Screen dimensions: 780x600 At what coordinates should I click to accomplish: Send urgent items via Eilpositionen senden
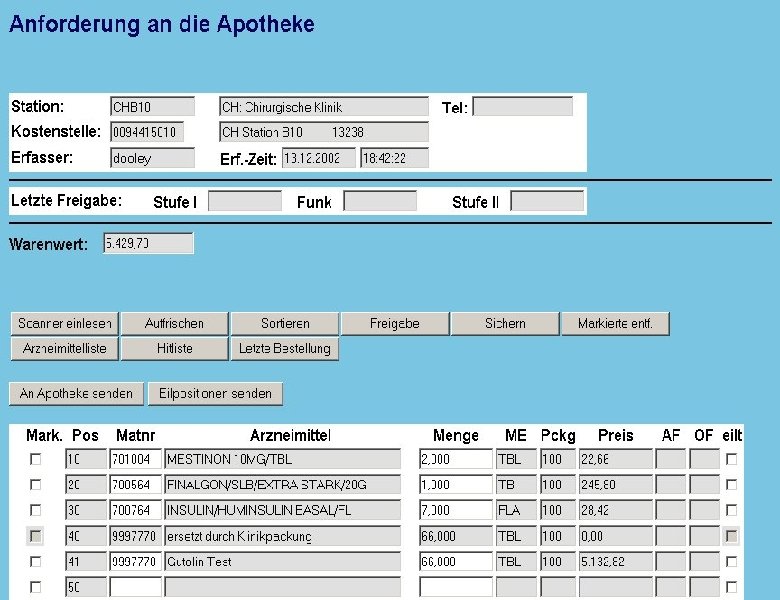[215, 394]
